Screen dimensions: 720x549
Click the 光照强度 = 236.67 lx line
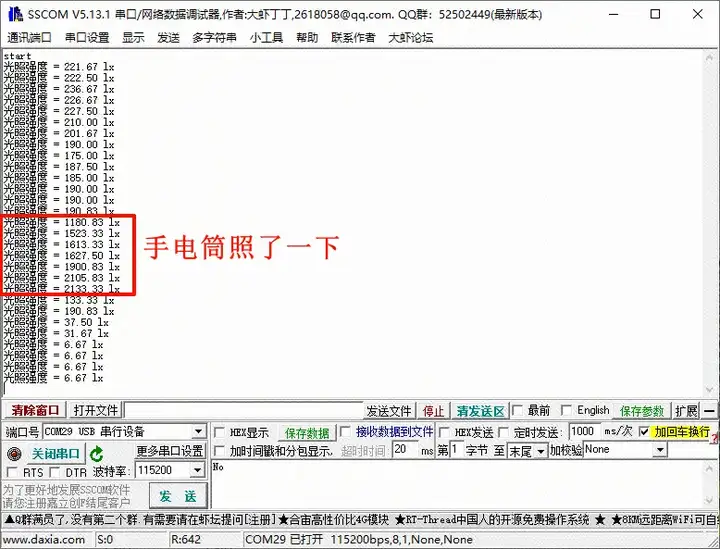coord(59,89)
